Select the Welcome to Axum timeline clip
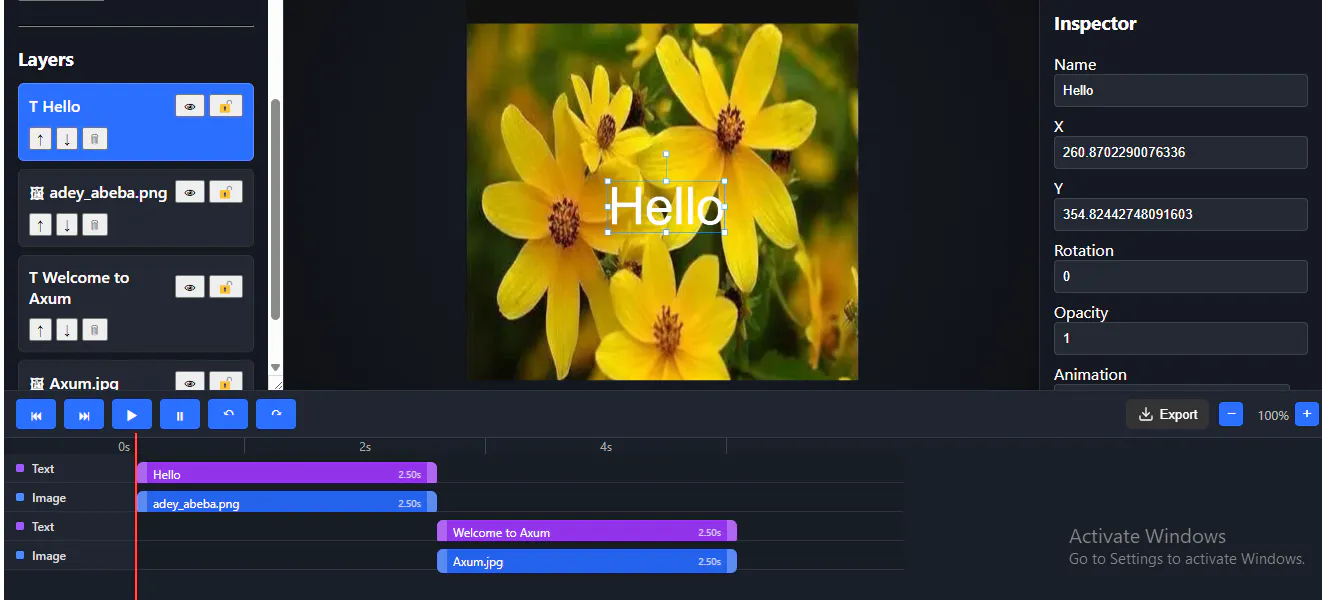 pyautogui.click(x=587, y=532)
